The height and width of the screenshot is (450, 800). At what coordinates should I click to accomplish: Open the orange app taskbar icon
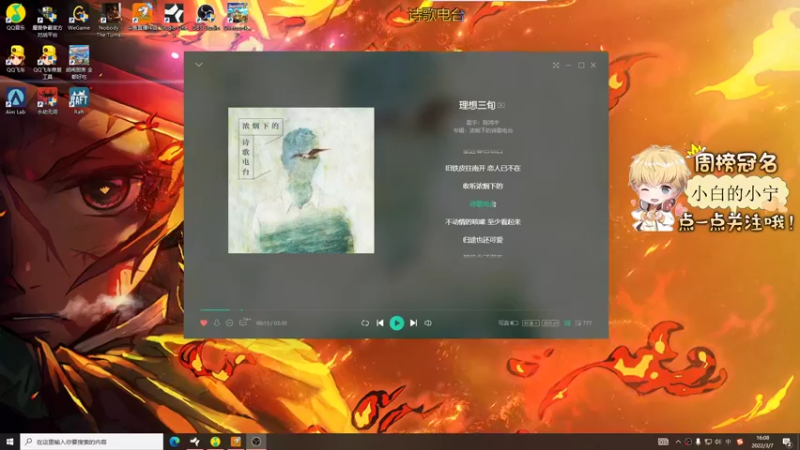point(236,441)
